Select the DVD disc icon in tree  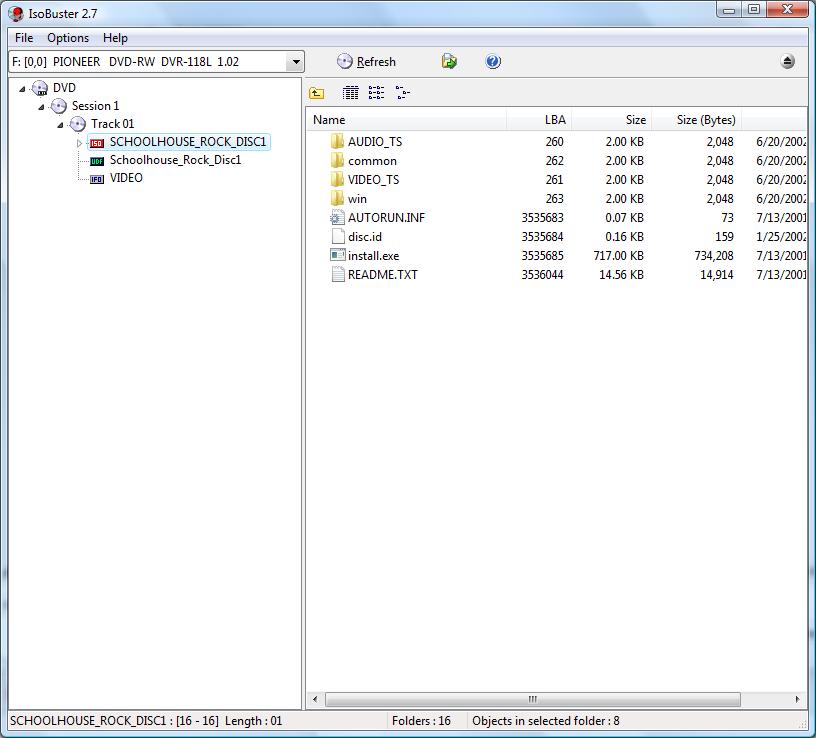pyautogui.click(x=40, y=88)
